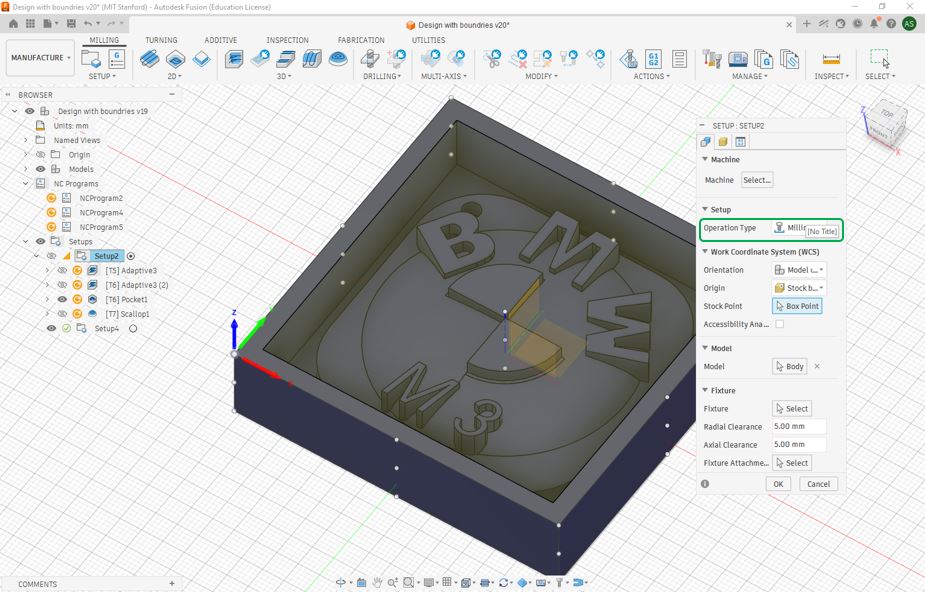This screenshot has height=592, width=925.
Task: Open the Tool Library icon in Manage
Action: point(712,59)
